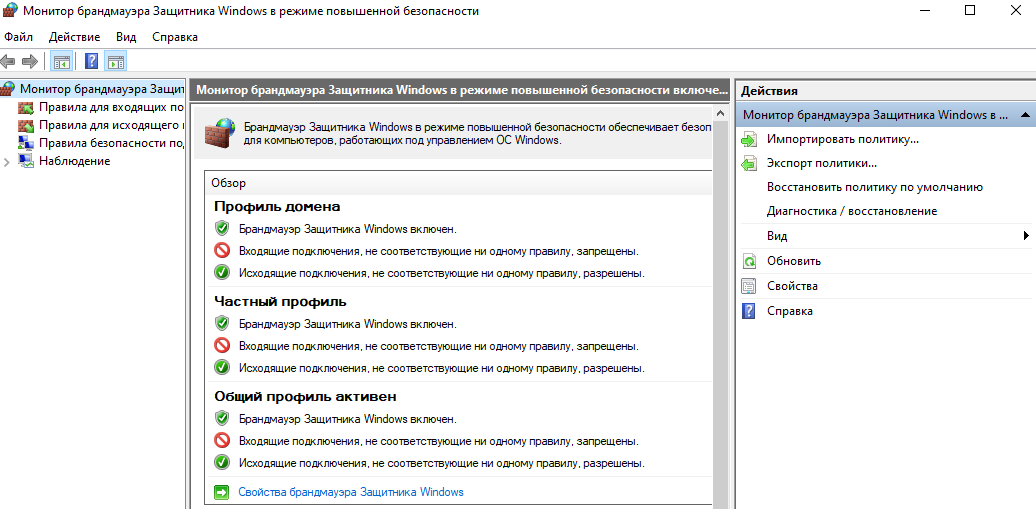
Task: Toggle the action pane toolbar button
Action: (x=115, y=61)
